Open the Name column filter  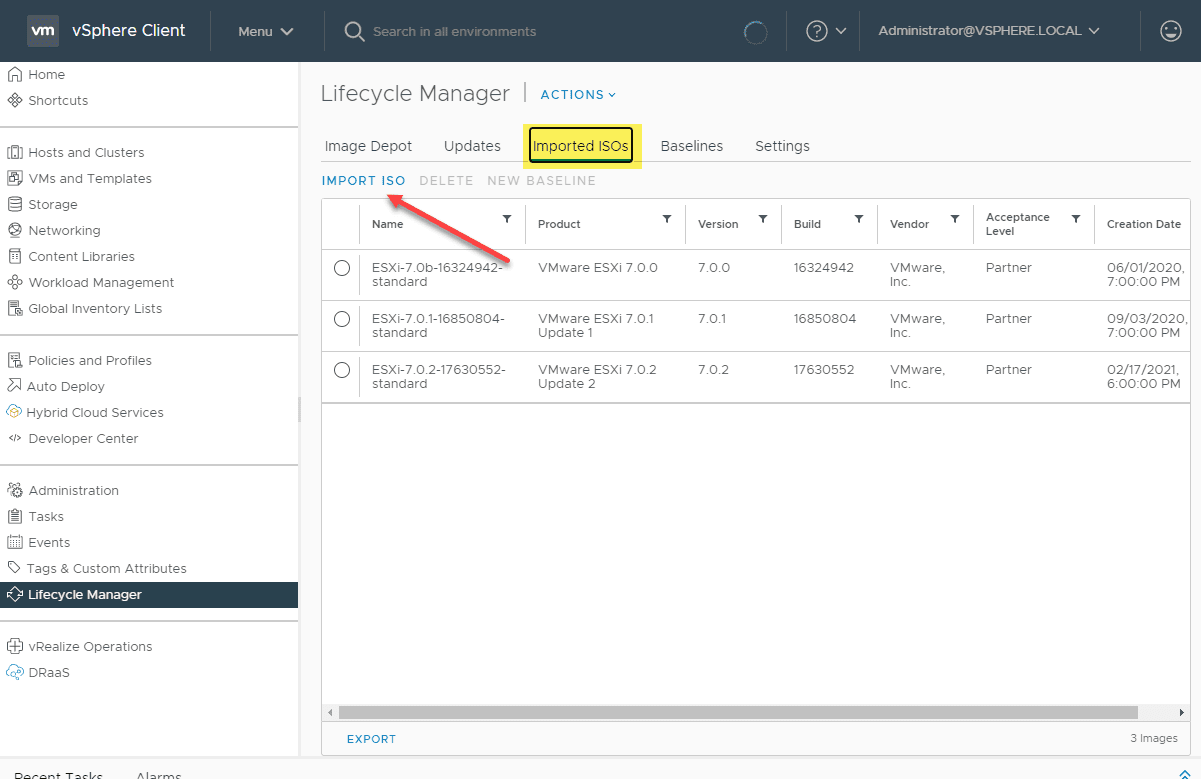507,219
